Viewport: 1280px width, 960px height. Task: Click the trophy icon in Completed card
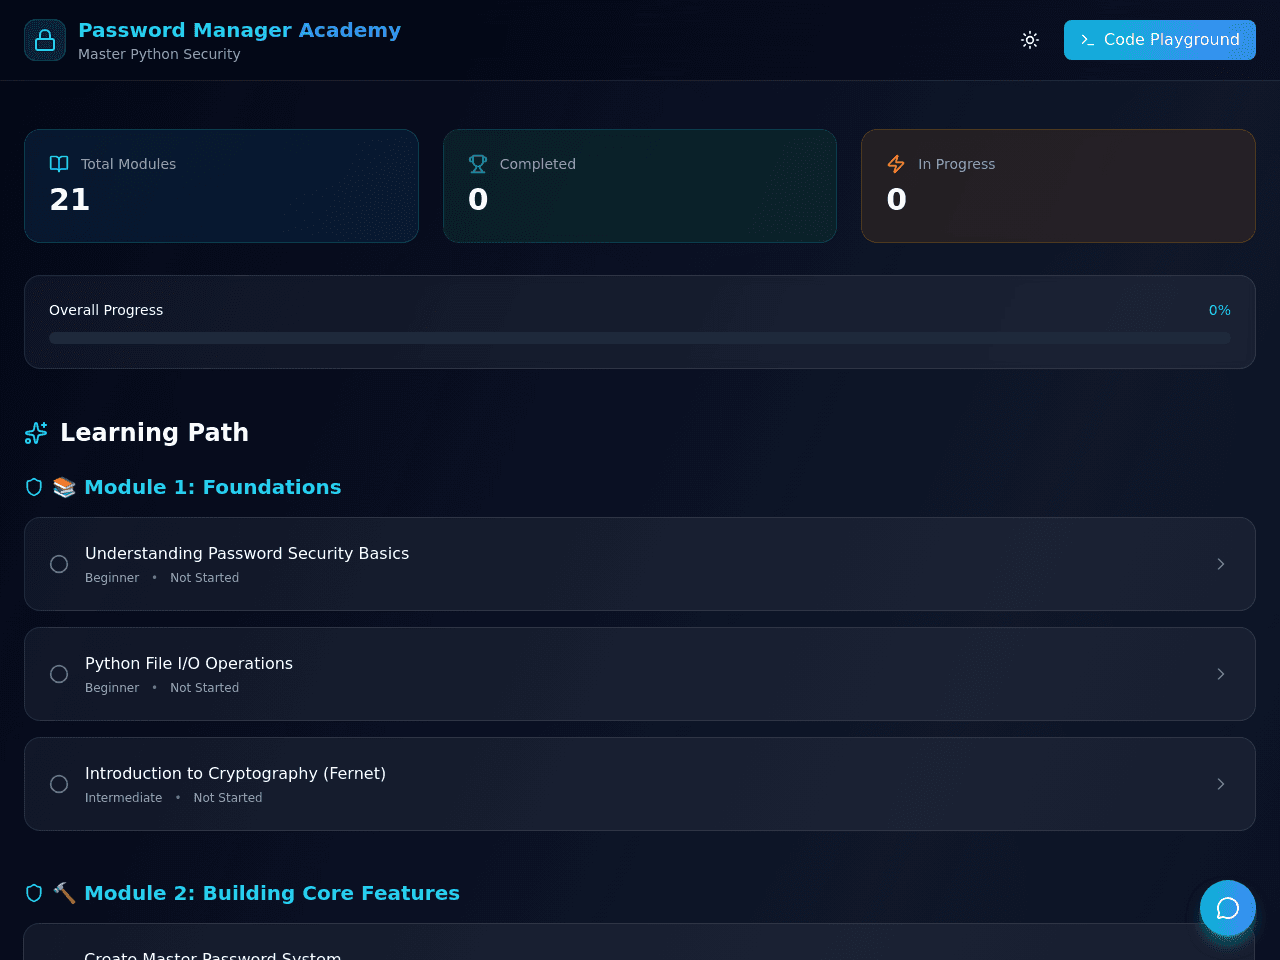pyautogui.click(x=478, y=164)
